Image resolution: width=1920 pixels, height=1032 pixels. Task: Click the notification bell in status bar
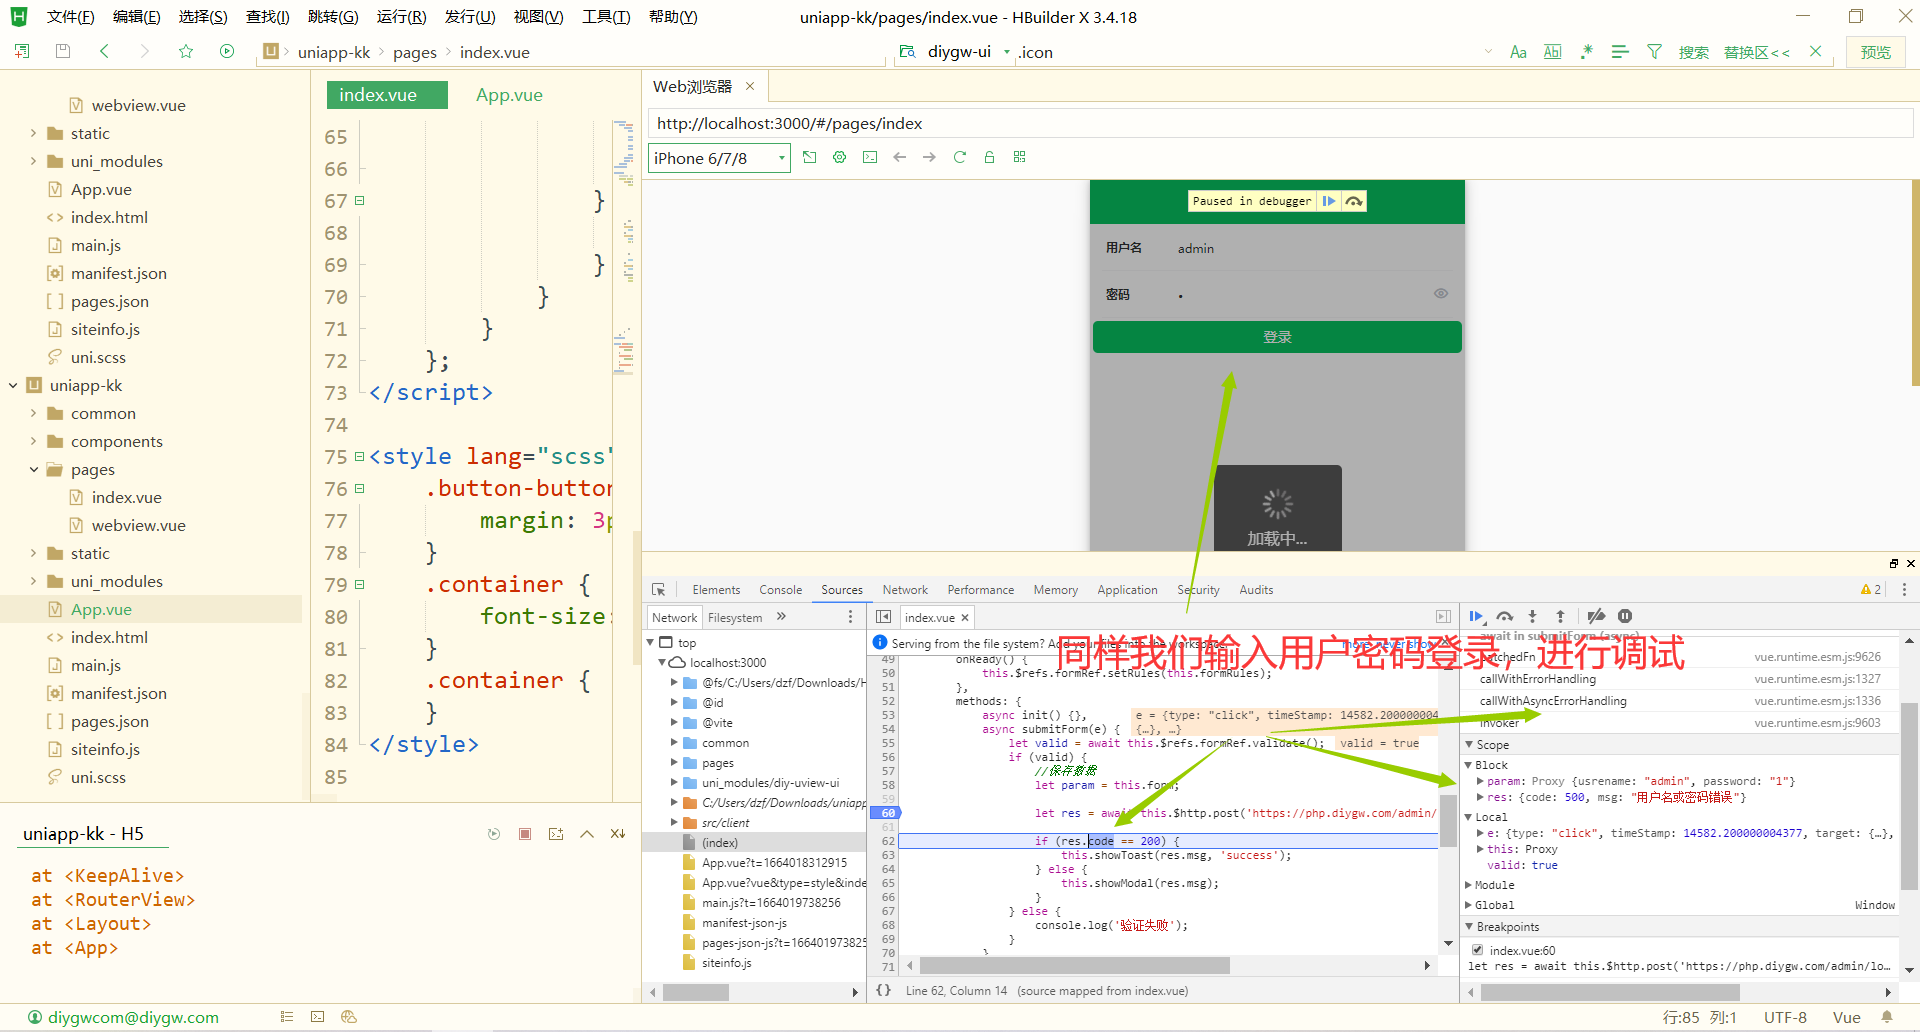pos(1887,1017)
